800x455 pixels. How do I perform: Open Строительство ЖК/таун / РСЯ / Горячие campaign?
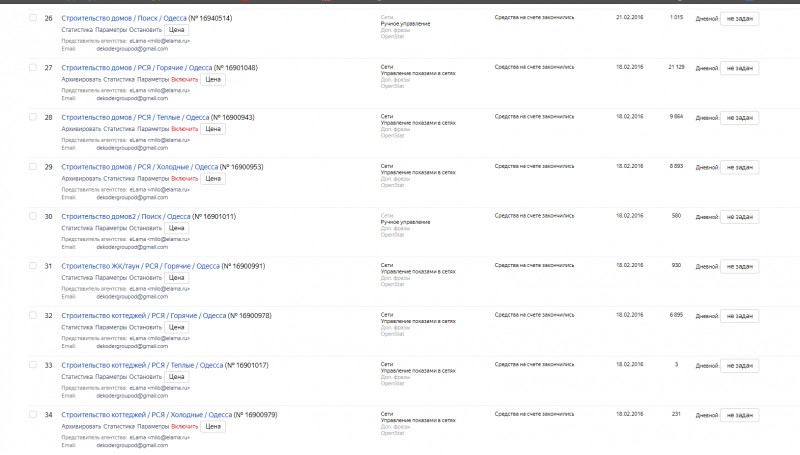[x=140, y=266]
